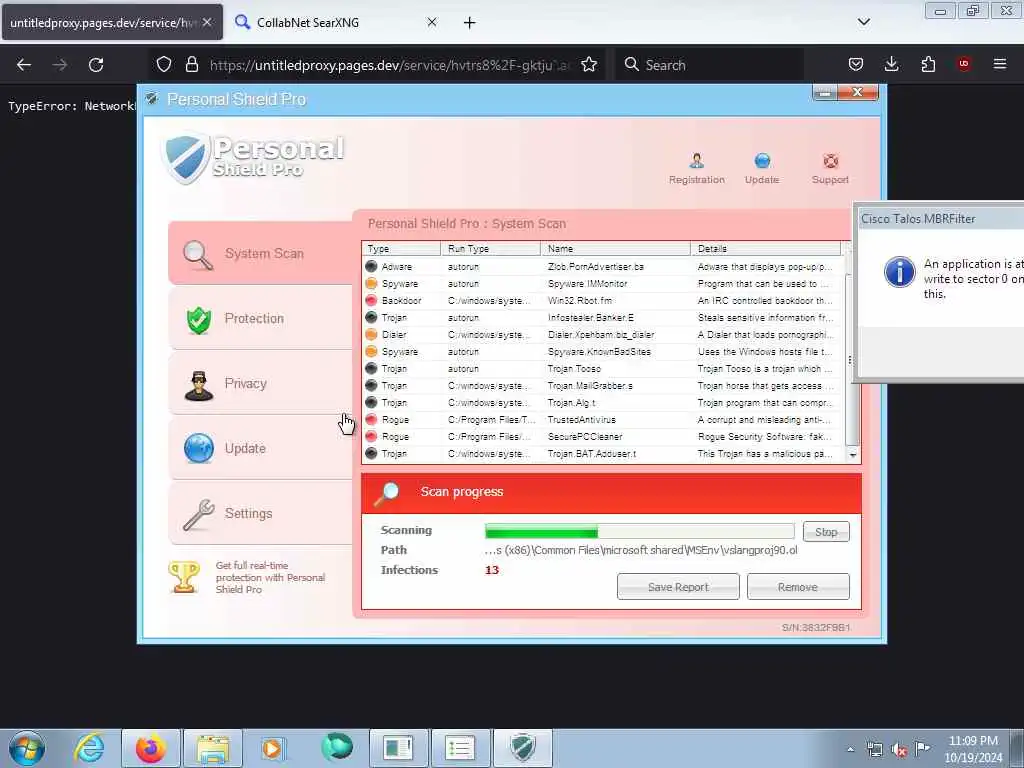Image resolution: width=1024 pixels, height=768 pixels.
Task: Click the Privacy spy icon
Action: point(199,385)
